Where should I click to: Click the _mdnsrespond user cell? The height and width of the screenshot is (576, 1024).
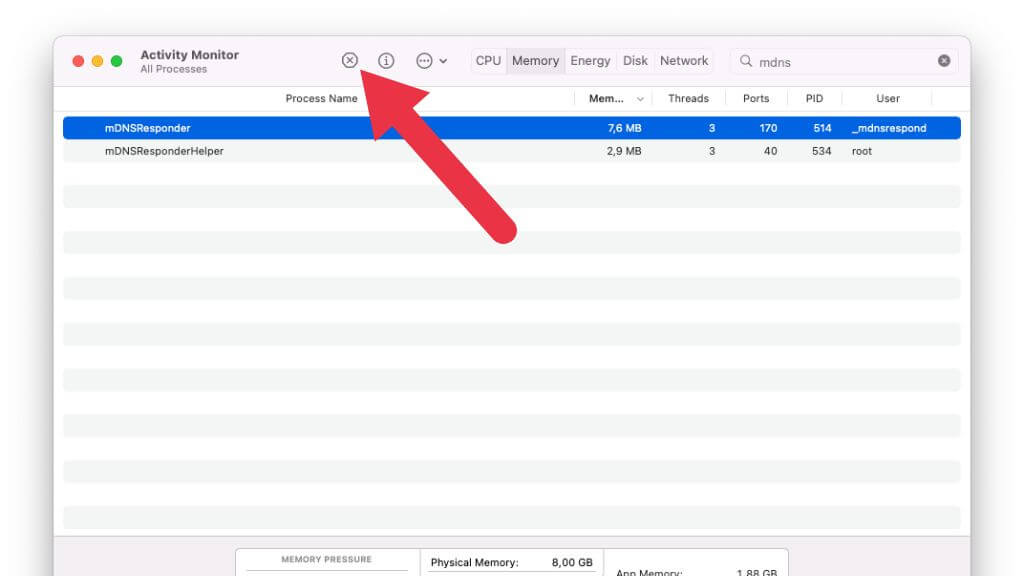click(889, 128)
